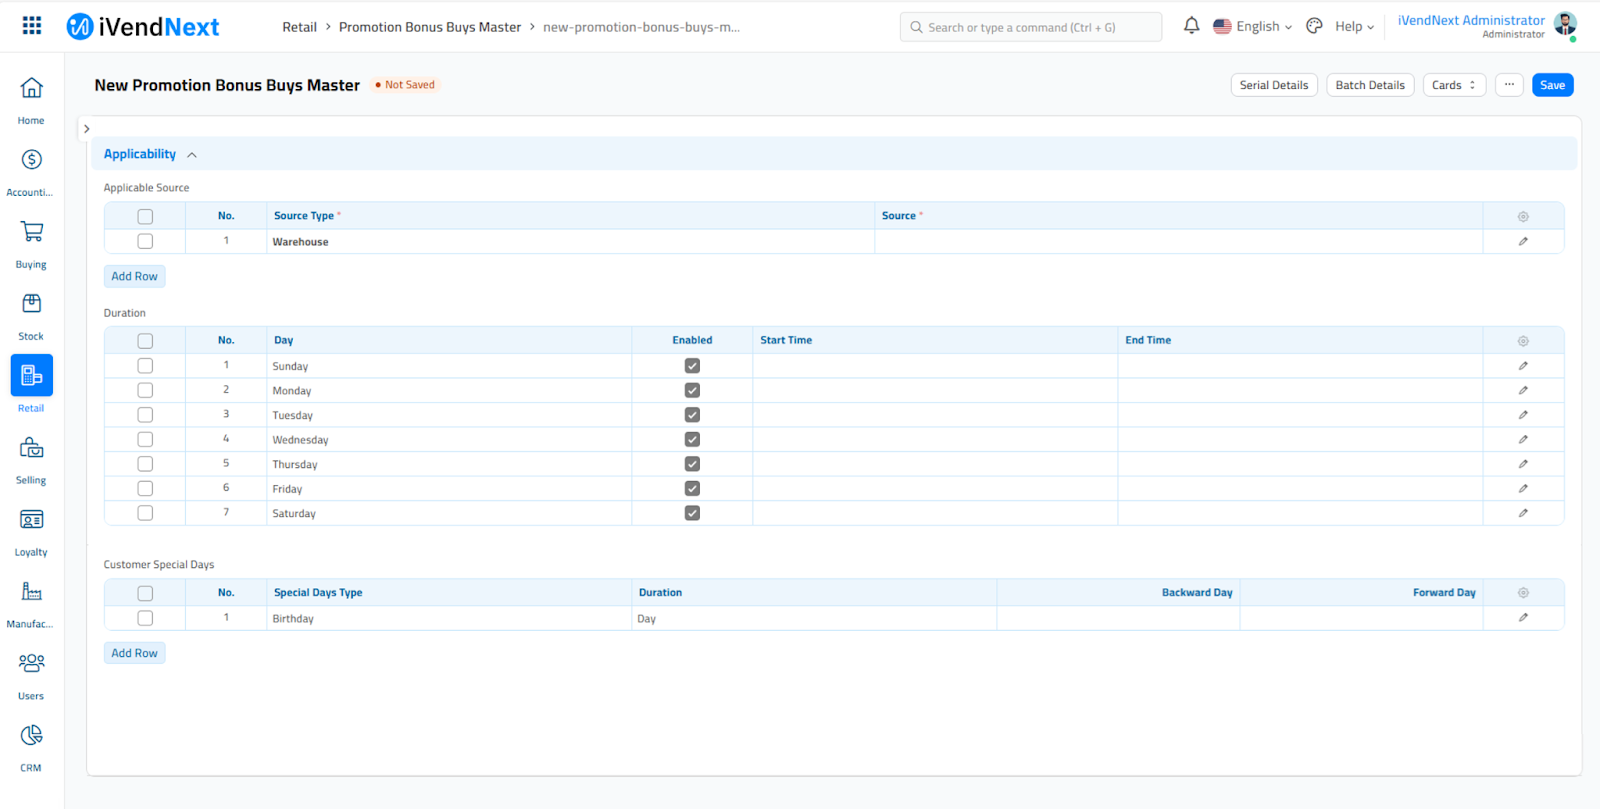Click the Save button
Image resolution: width=1600 pixels, height=809 pixels.
(1552, 85)
